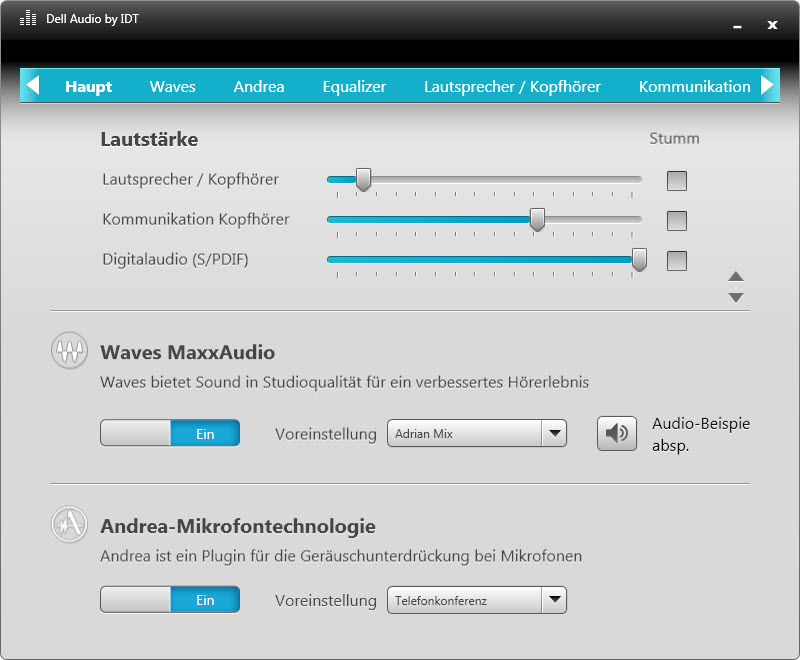The image size is (800, 660).
Task: Click the Kommunikation Kopfhörer volume slider handle
Action: [537, 219]
